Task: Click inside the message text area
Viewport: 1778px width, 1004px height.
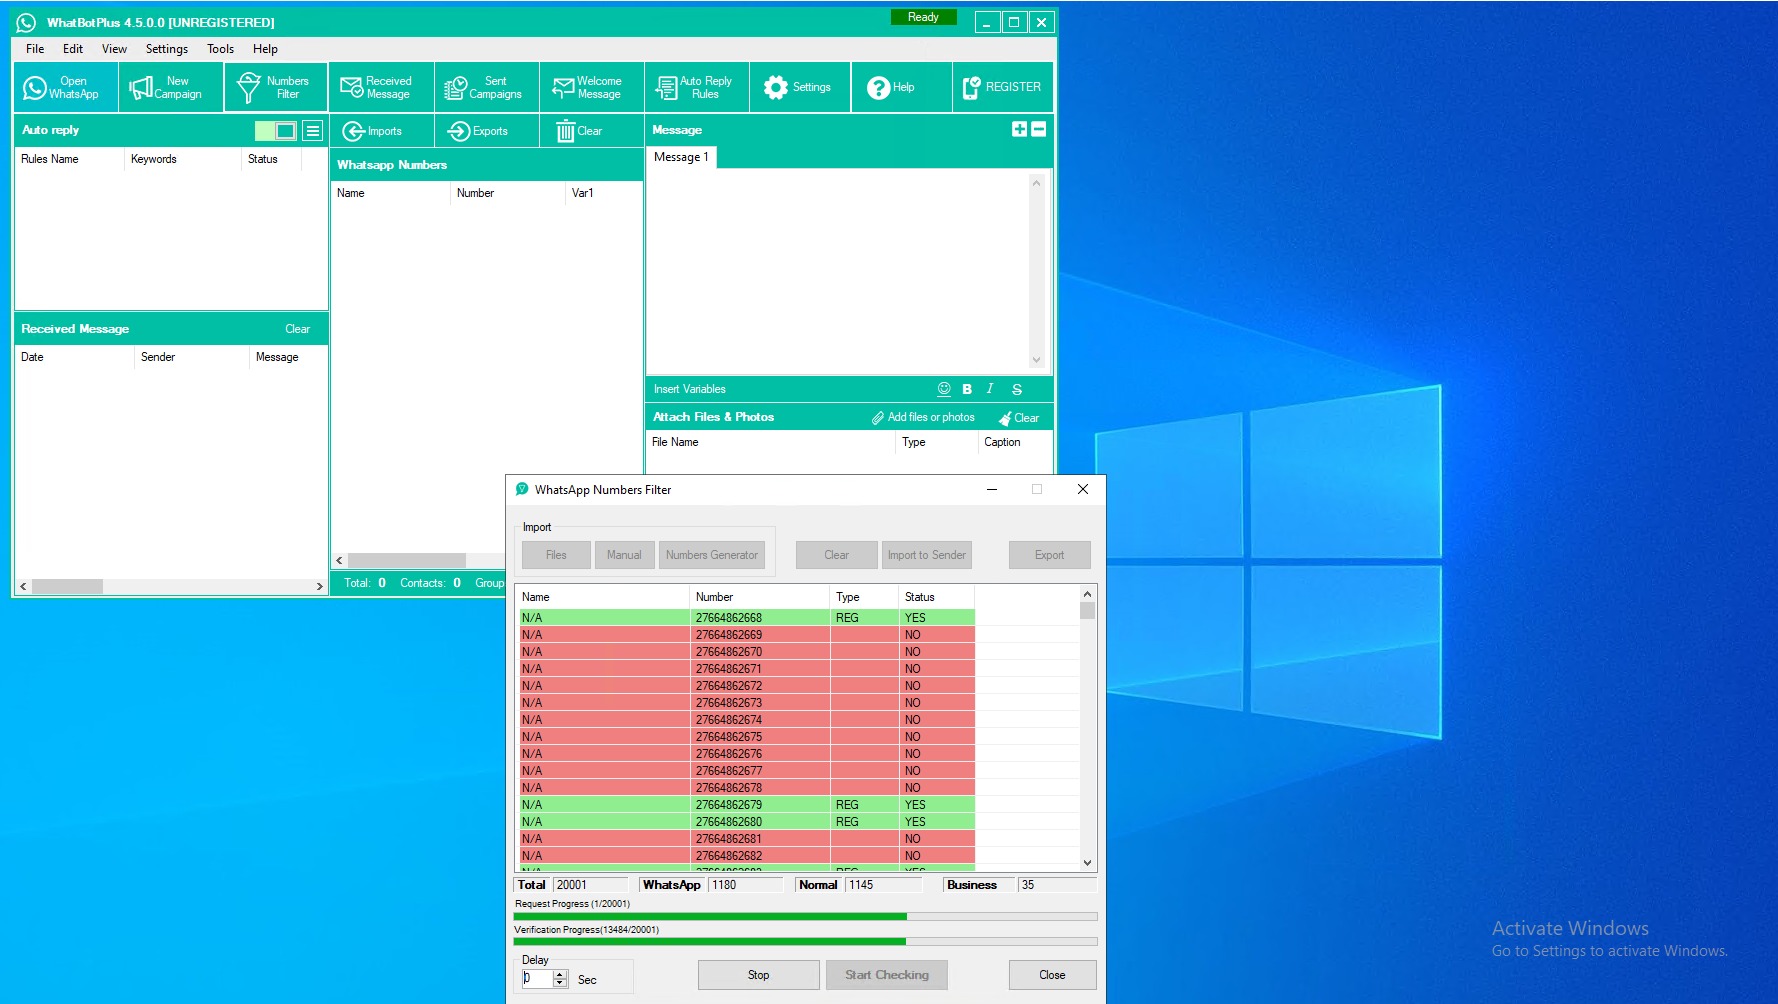Action: click(x=838, y=270)
